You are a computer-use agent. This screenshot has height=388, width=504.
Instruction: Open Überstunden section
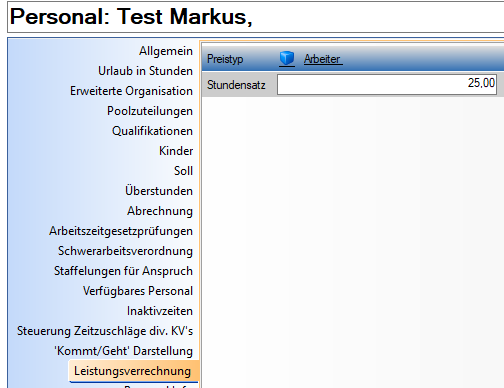click(x=159, y=191)
